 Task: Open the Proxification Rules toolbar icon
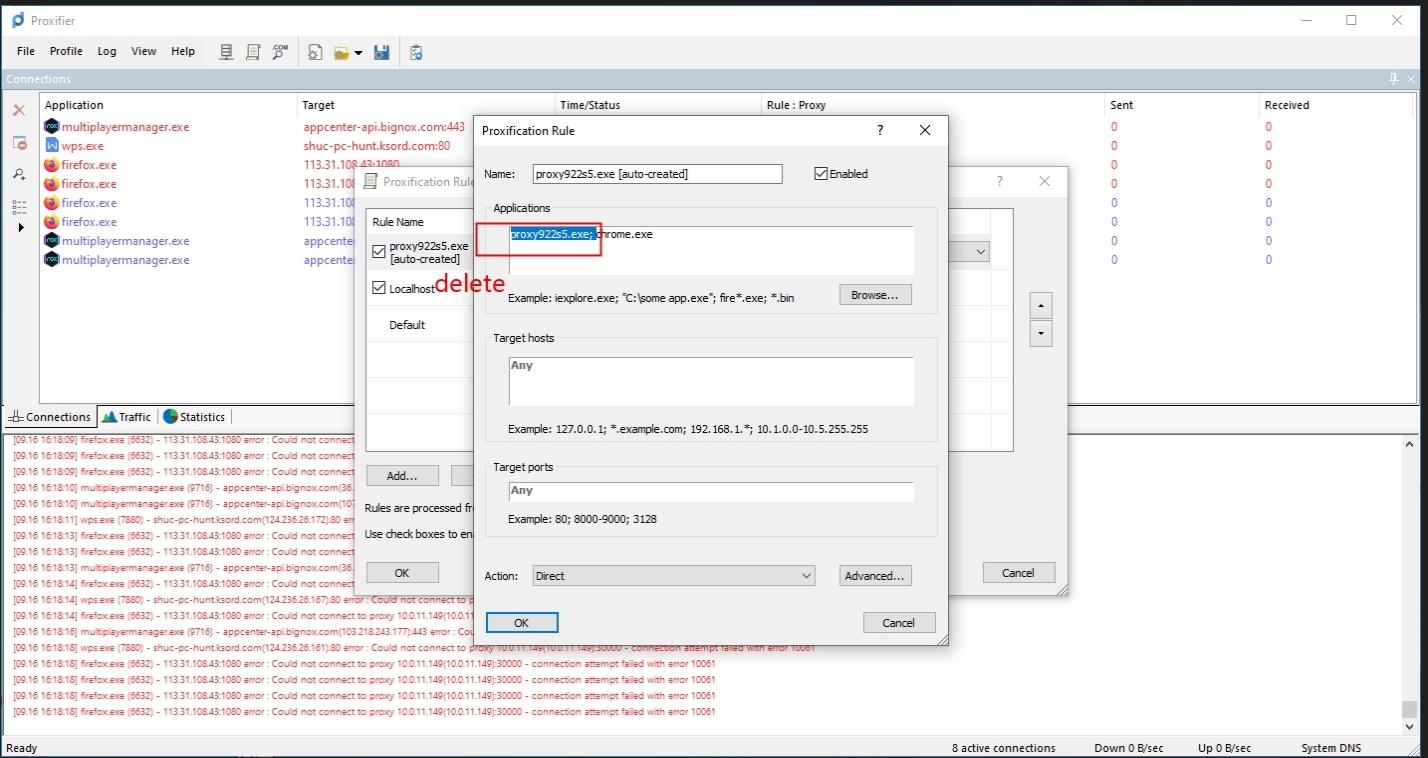pos(252,51)
